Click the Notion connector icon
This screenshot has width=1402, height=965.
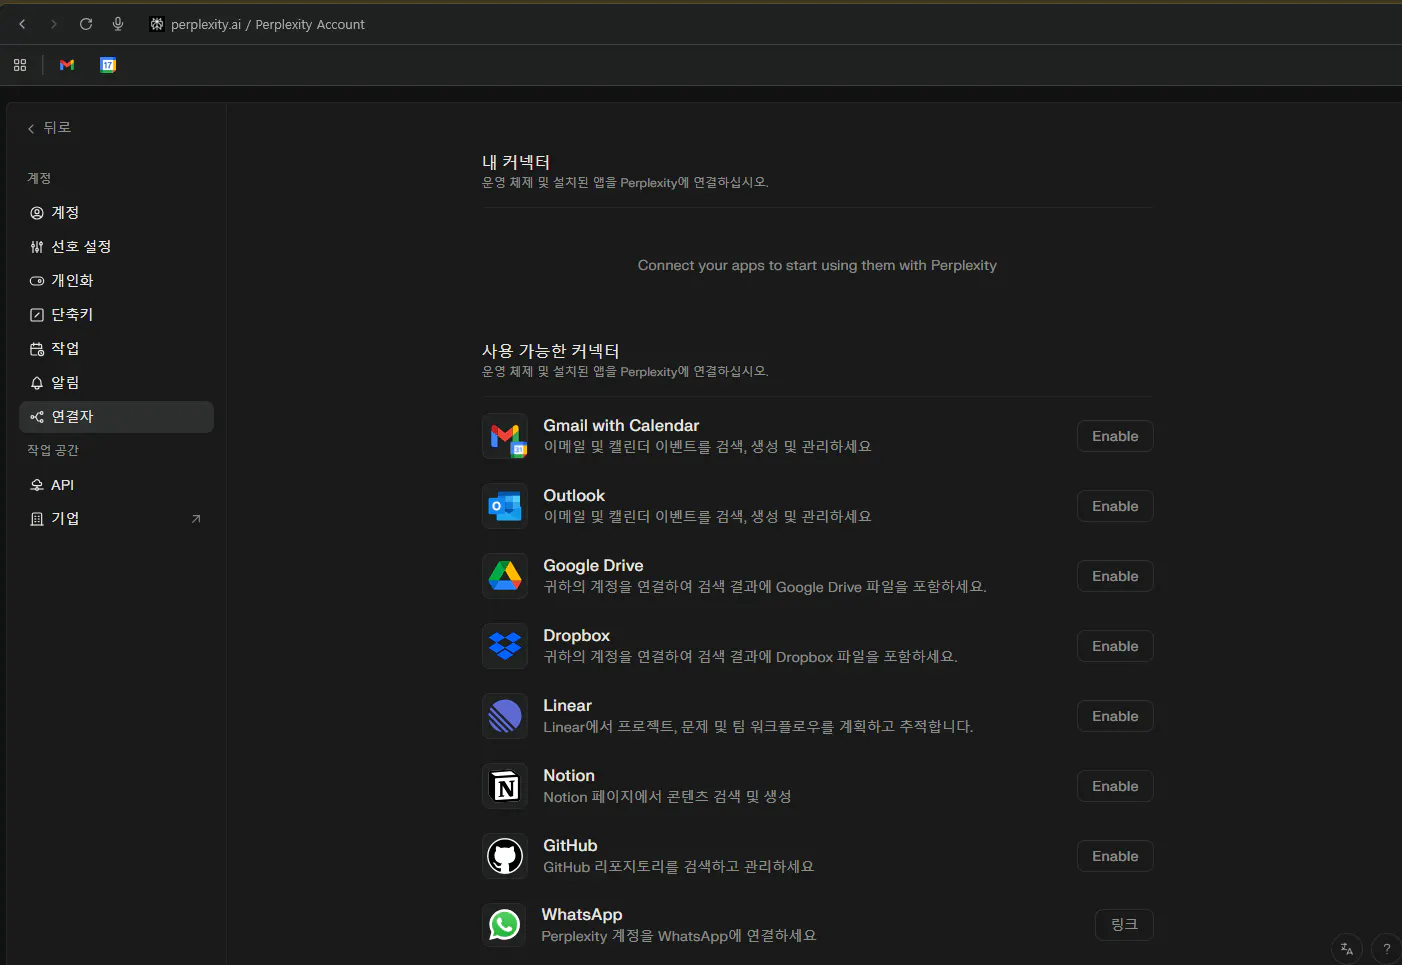(x=505, y=786)
